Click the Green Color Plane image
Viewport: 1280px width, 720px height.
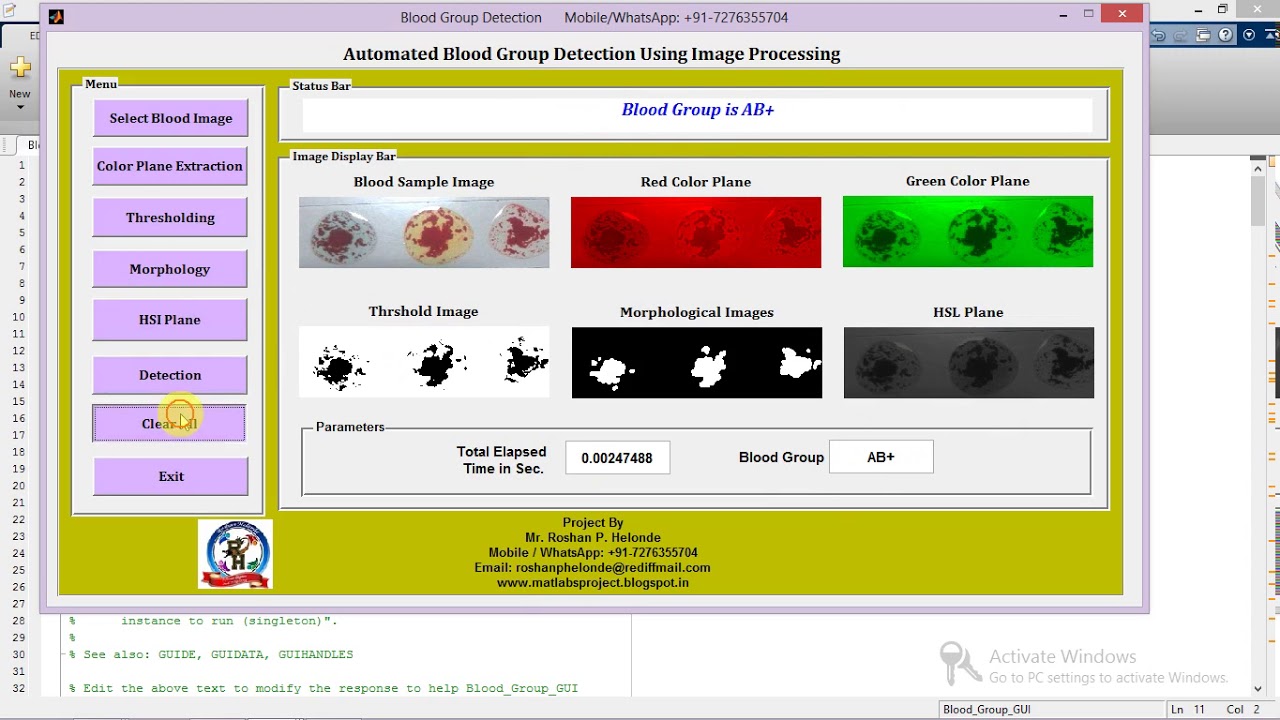(968, 232)
